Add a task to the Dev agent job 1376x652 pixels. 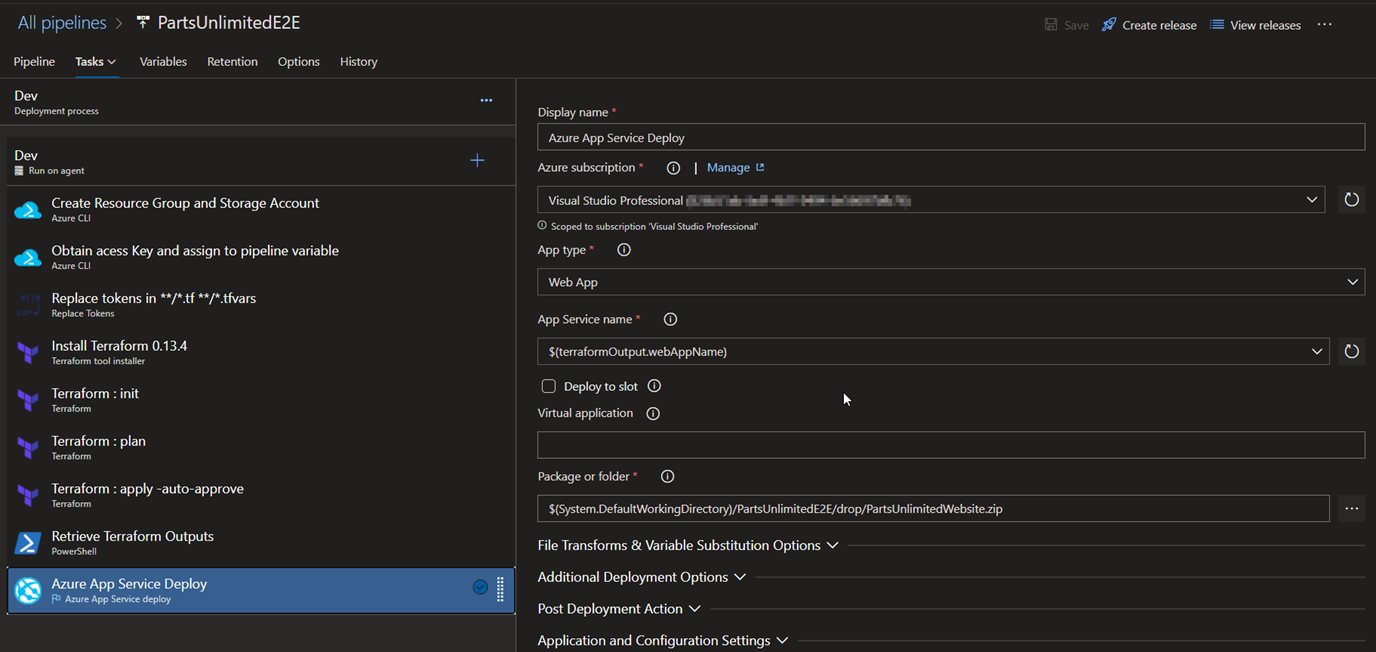pos(477,160)
